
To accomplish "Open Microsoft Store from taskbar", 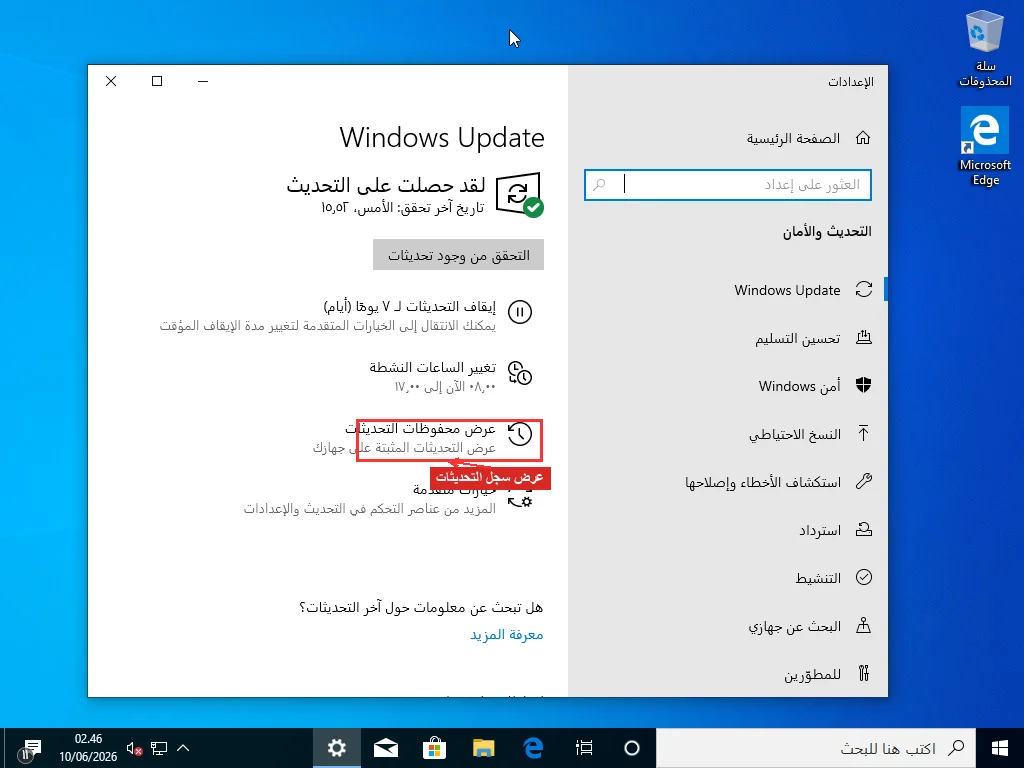I will [x=434, y=748].
